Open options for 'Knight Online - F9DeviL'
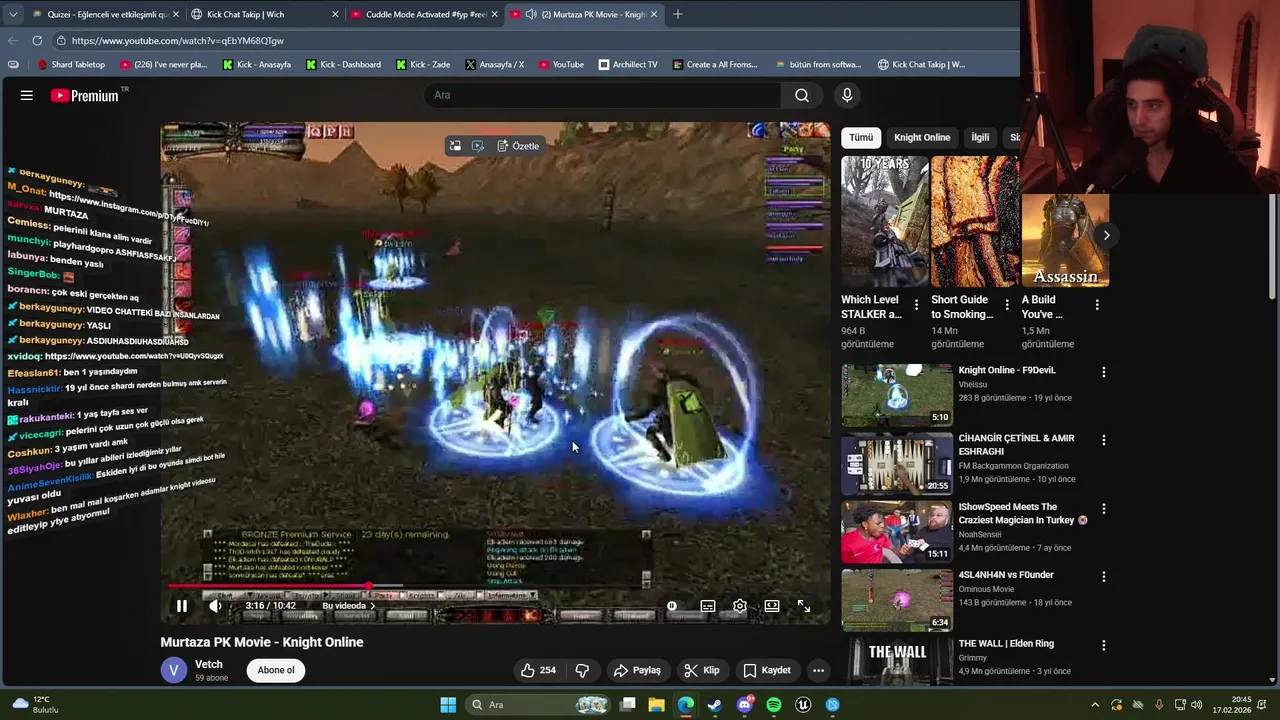The image size is (1280, 720). coord(1104,372)
